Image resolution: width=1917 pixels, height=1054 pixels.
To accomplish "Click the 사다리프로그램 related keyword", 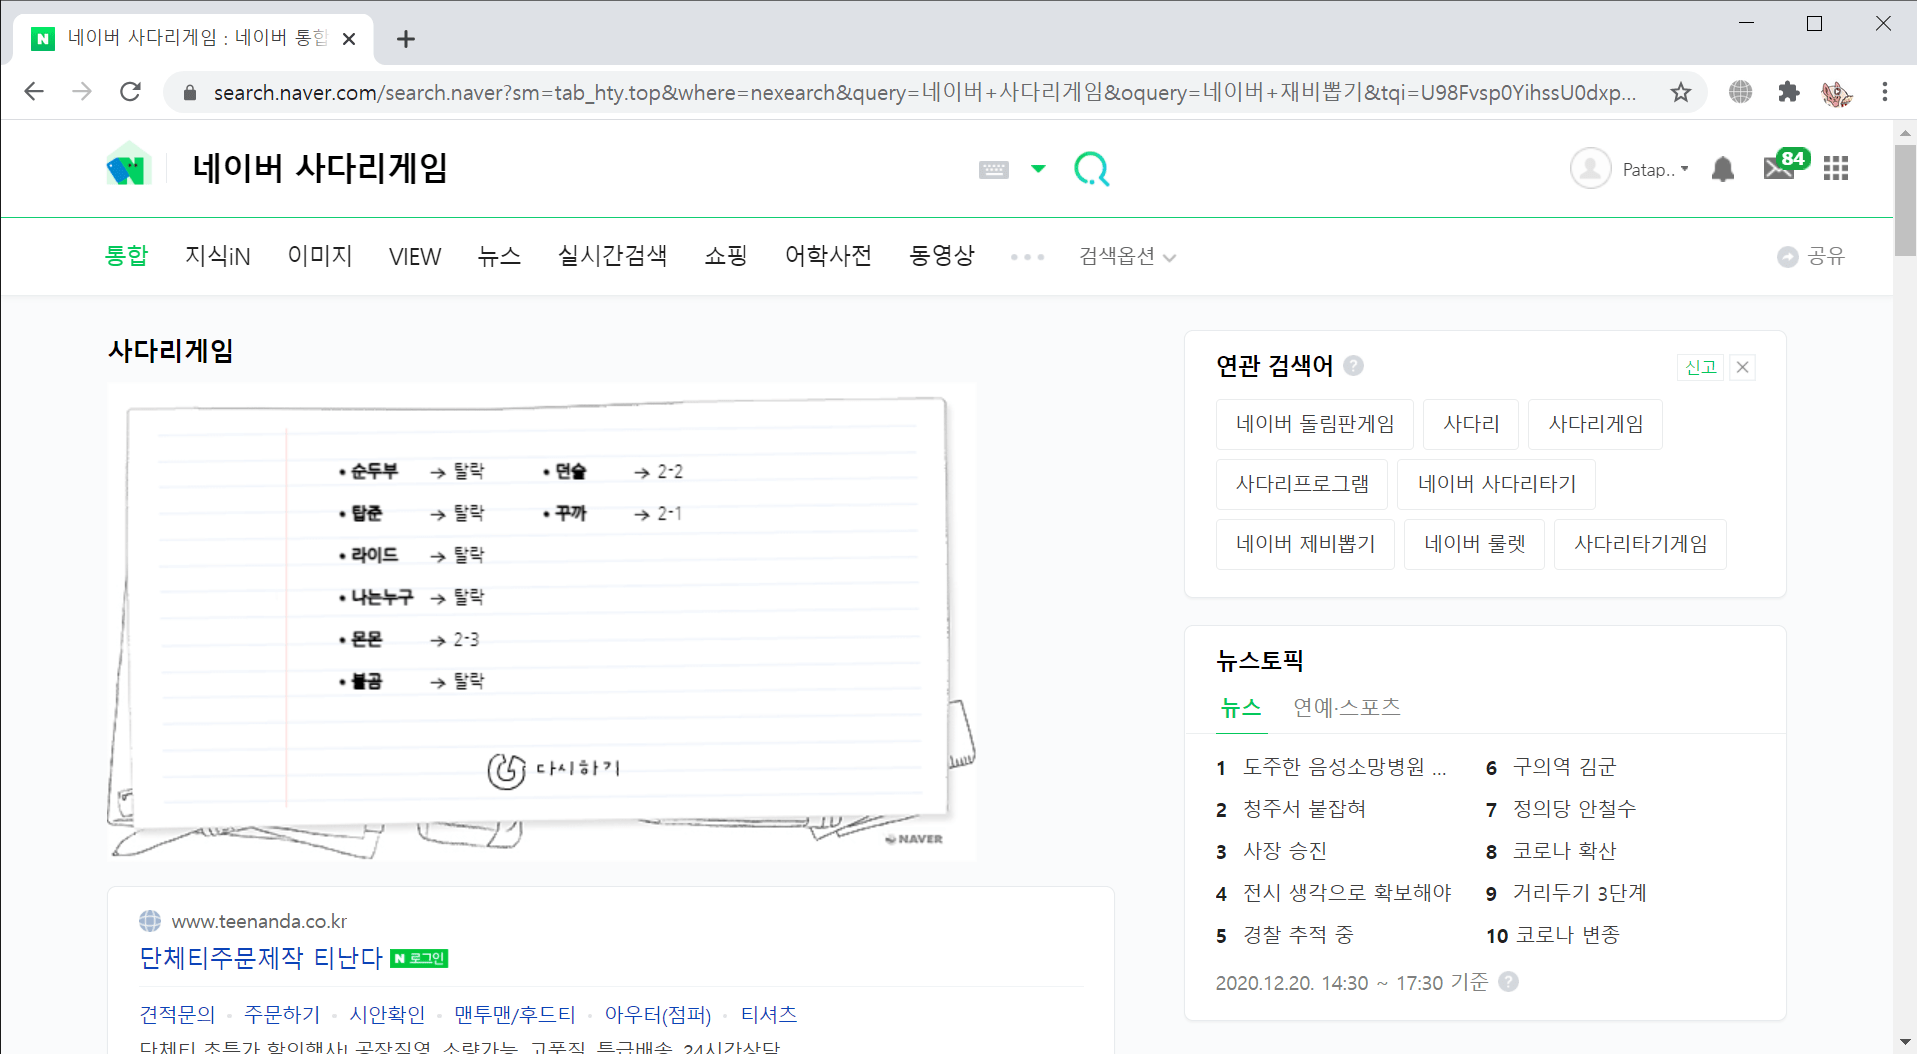I will (x=1302, y=484).
